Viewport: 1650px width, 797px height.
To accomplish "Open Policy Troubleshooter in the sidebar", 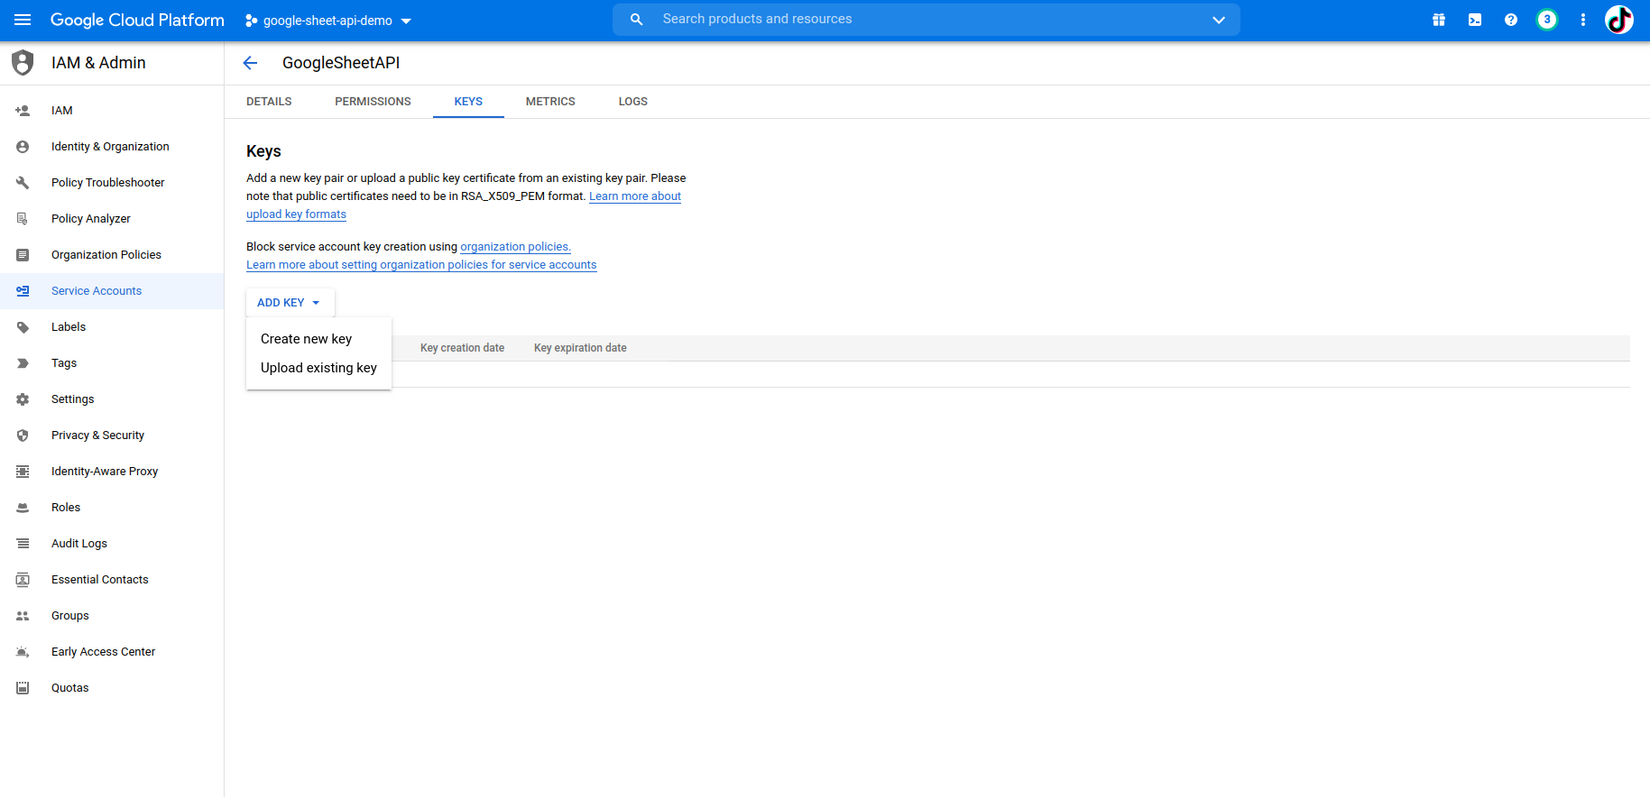I will click(x=112, y=183).
